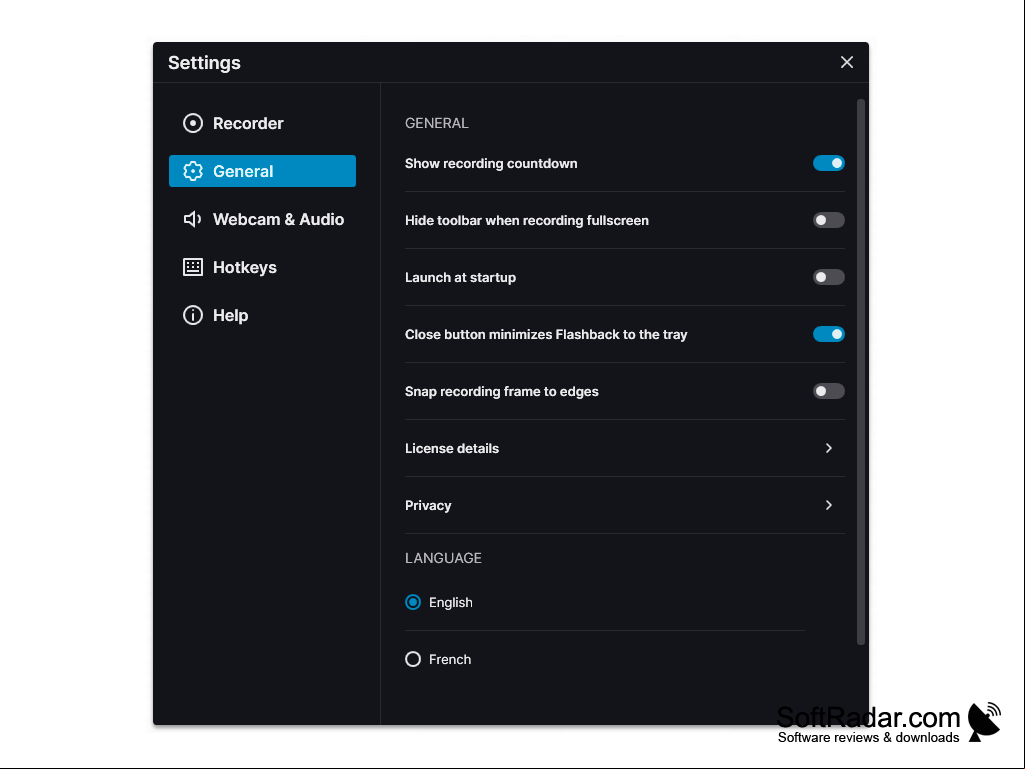Click the 'Snap recording frame to edges' text
The width and height of the screenshot is (1025, 769).
click(x=501, y=391)
